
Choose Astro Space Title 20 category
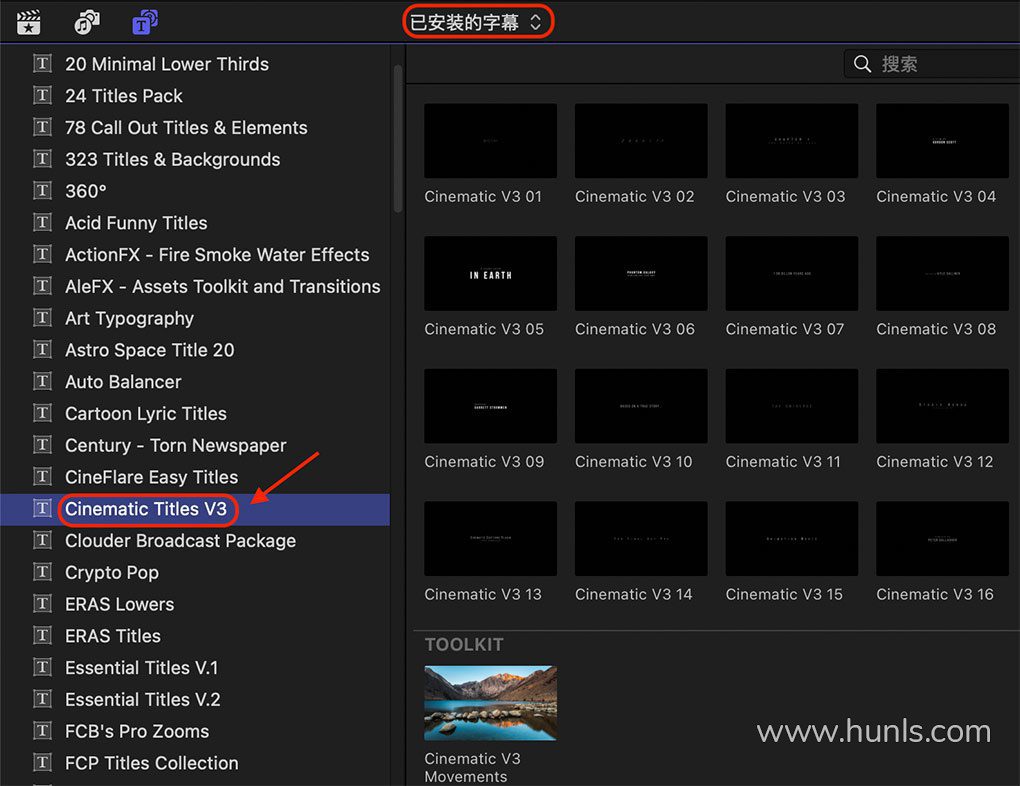pyautogui.click(x=150, y=350)
